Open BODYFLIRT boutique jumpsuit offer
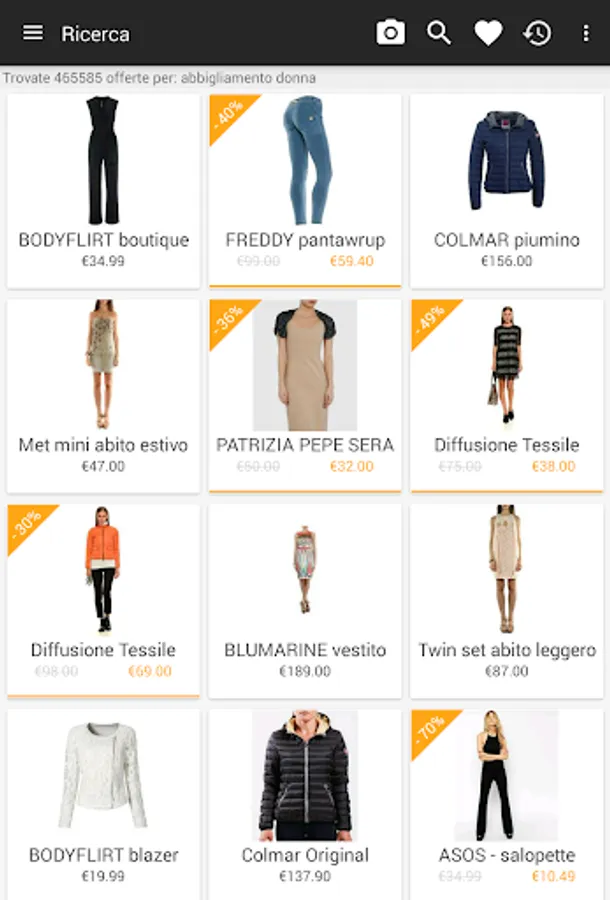The width and height of the screenshot is (610, 900). click(x=103, y=191)
